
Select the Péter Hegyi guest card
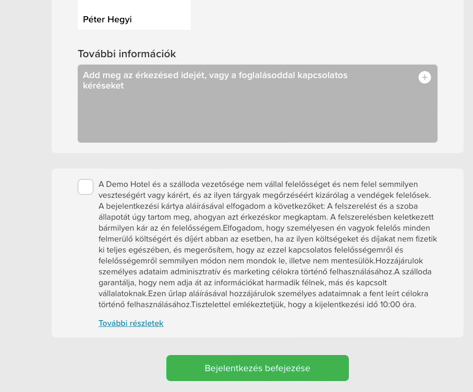(134, 15)
